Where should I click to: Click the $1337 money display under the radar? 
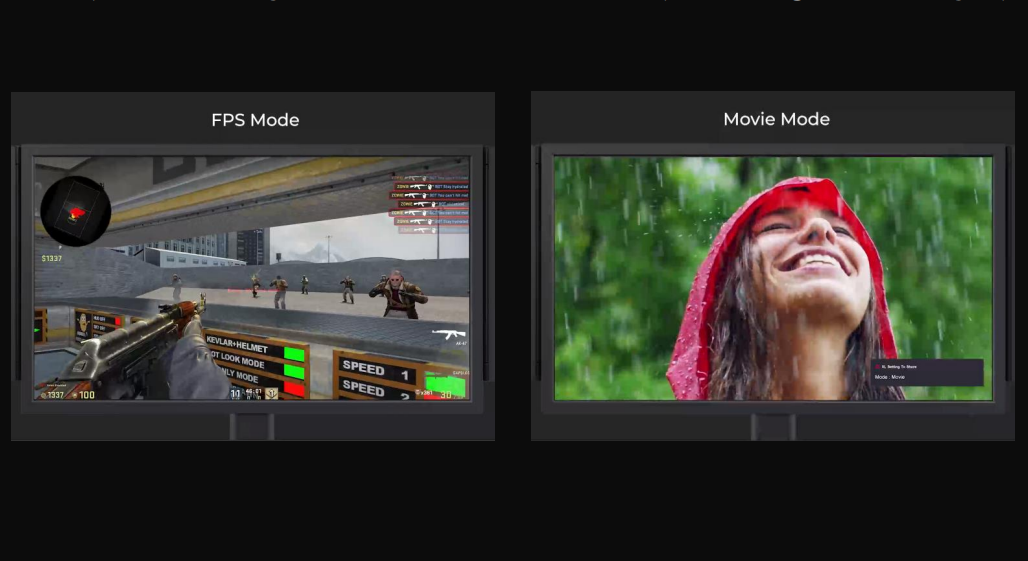[52, 258]
